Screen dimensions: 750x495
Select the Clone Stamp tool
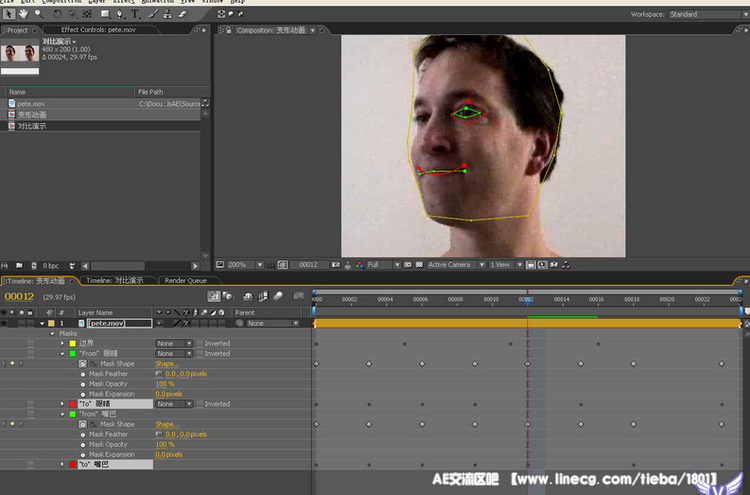(167, 14)
